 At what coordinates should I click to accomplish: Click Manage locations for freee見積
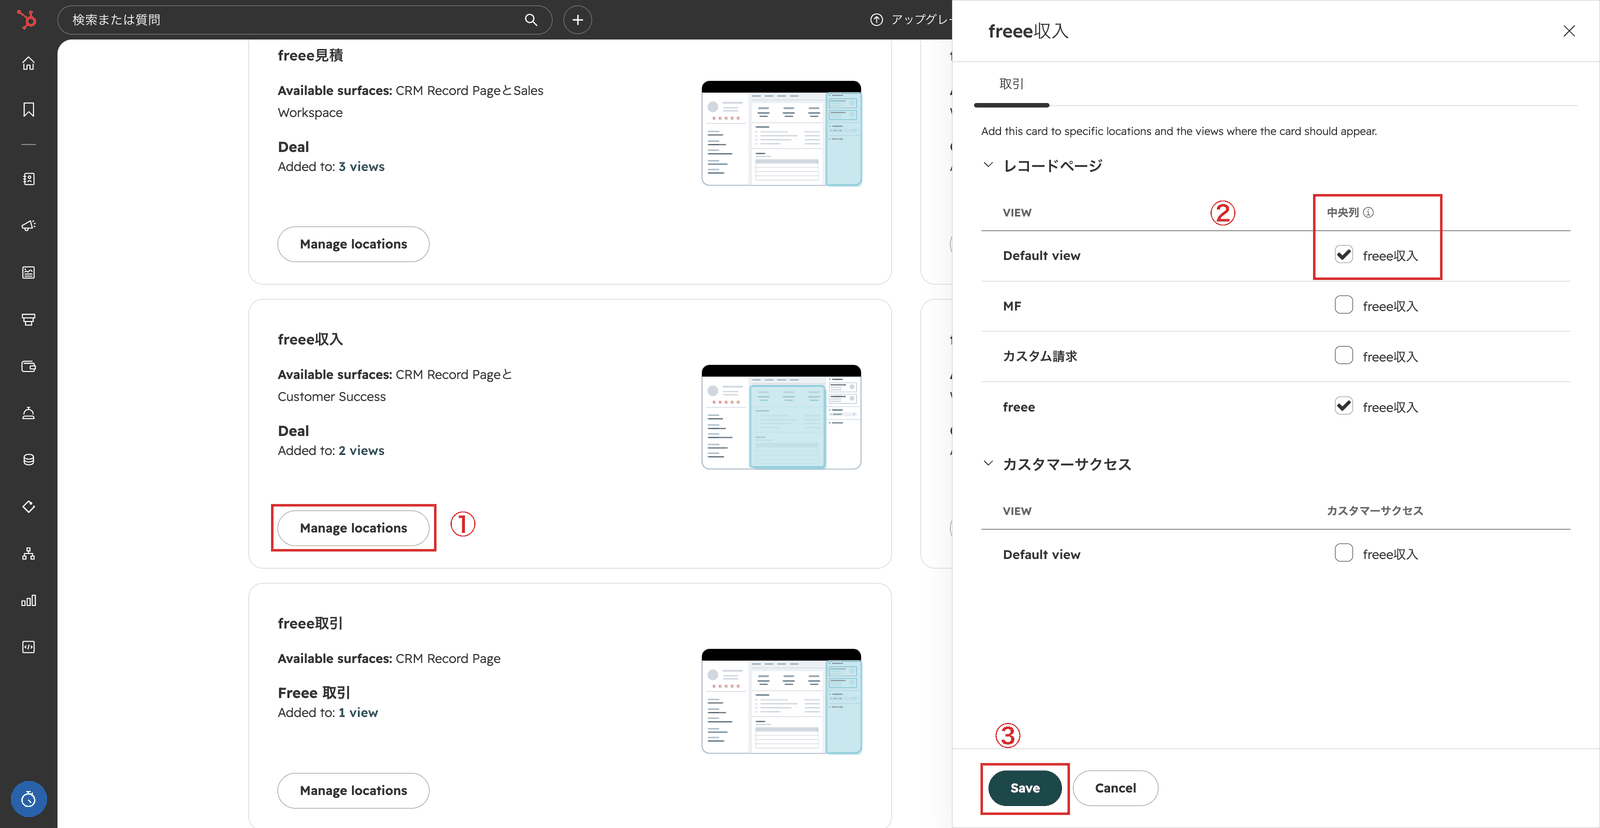pos(353,244)
